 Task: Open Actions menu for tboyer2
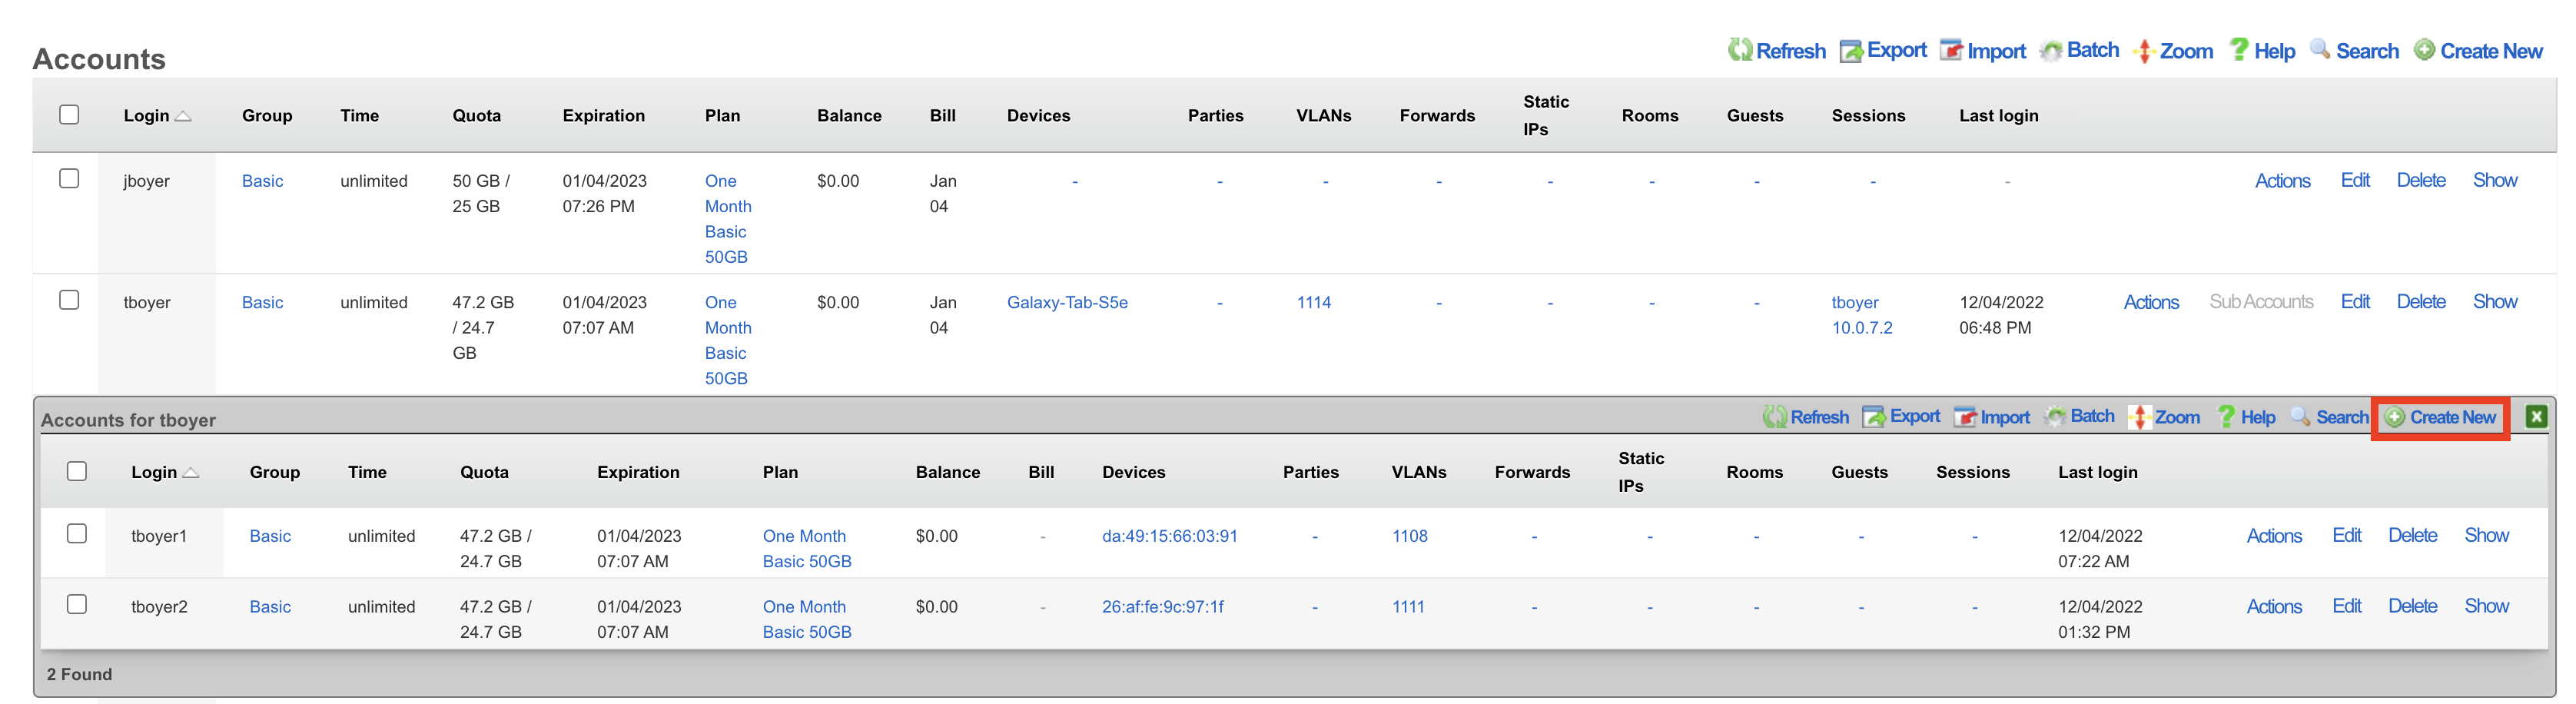2274,607
